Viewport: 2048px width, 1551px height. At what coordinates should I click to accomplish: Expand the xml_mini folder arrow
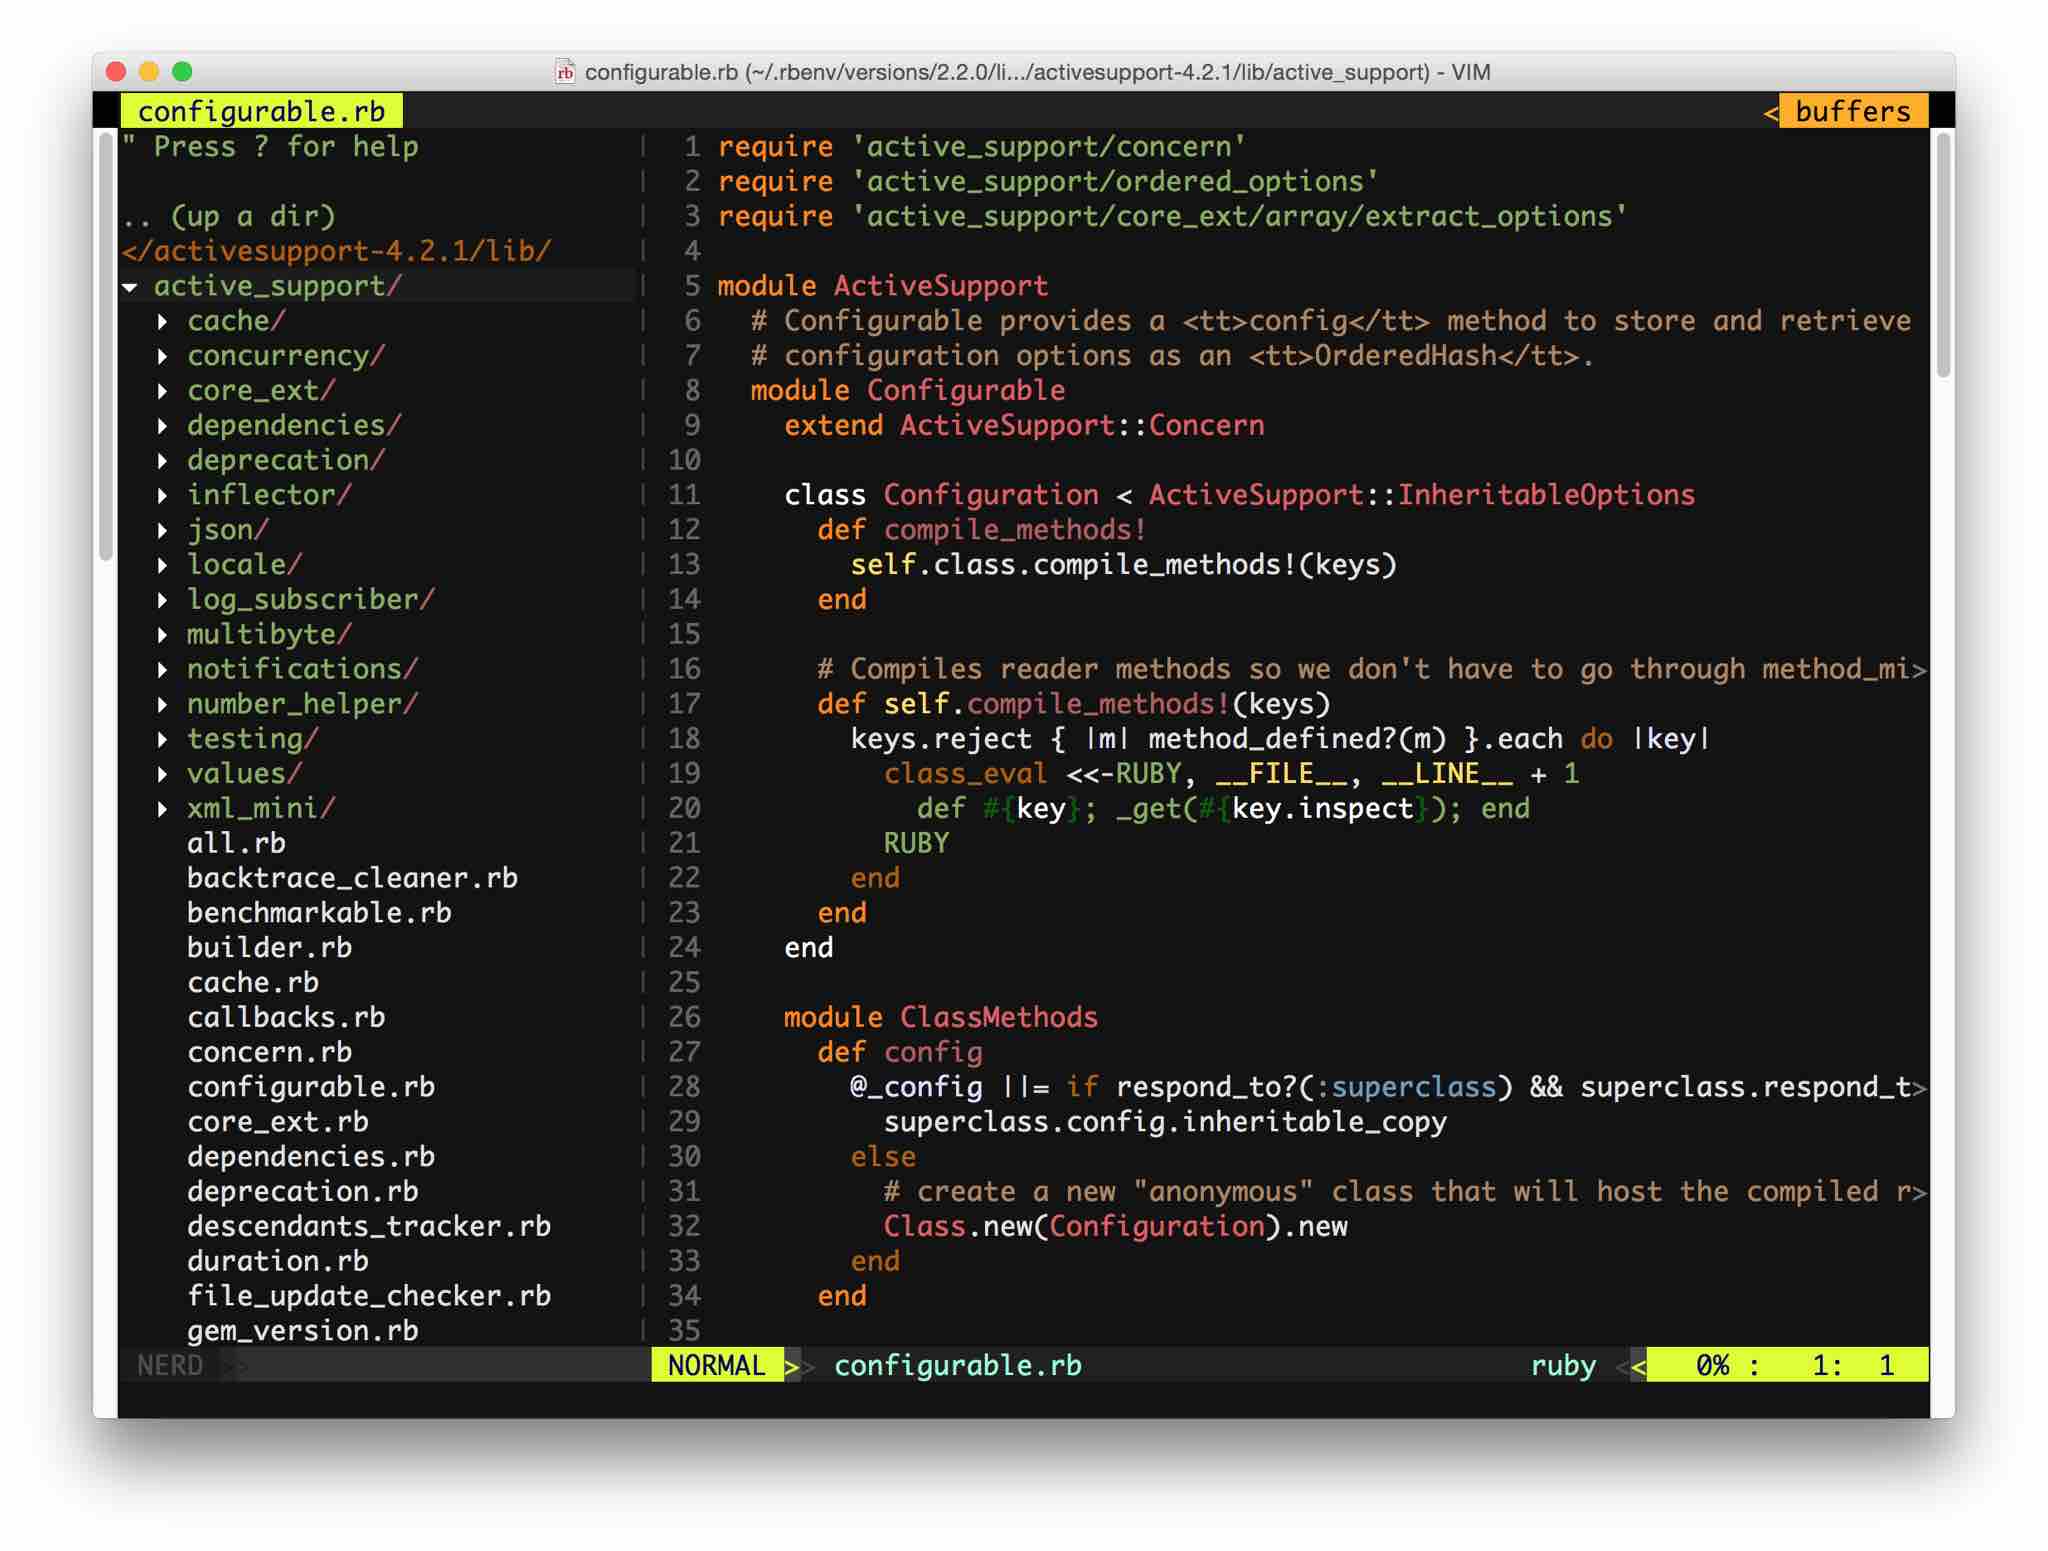[162, 809]
